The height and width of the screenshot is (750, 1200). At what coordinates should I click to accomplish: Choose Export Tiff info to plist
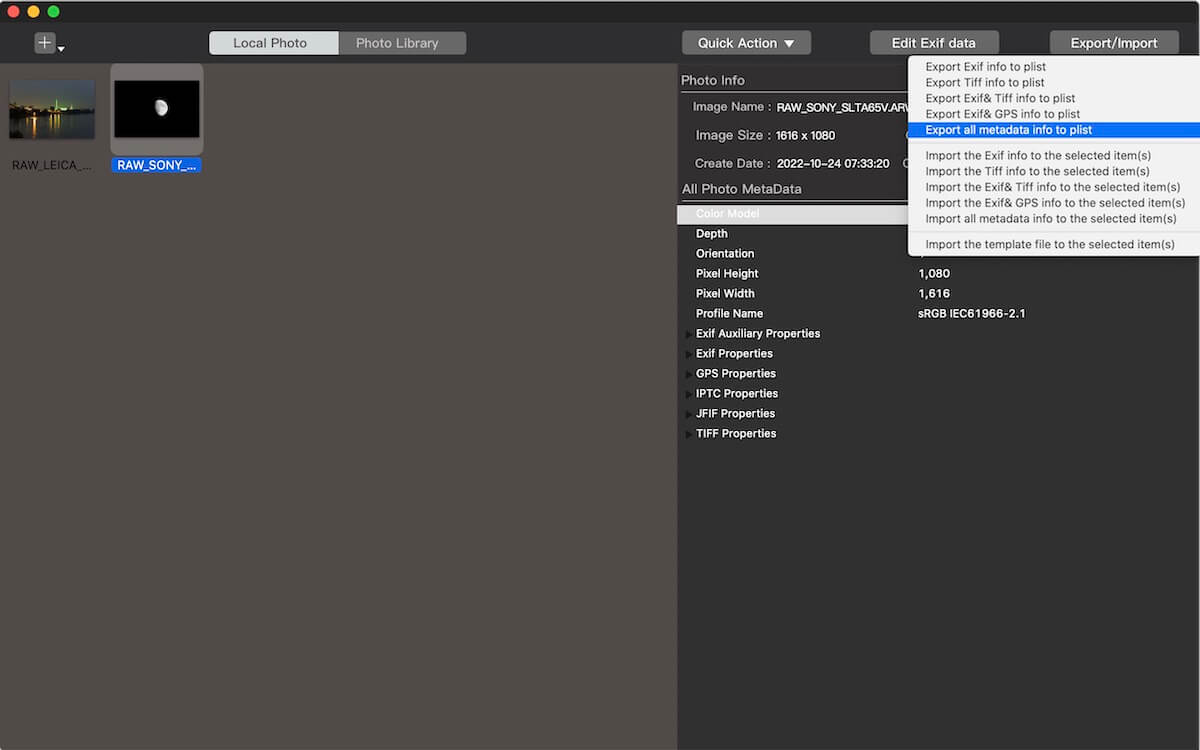coord(985,83)
